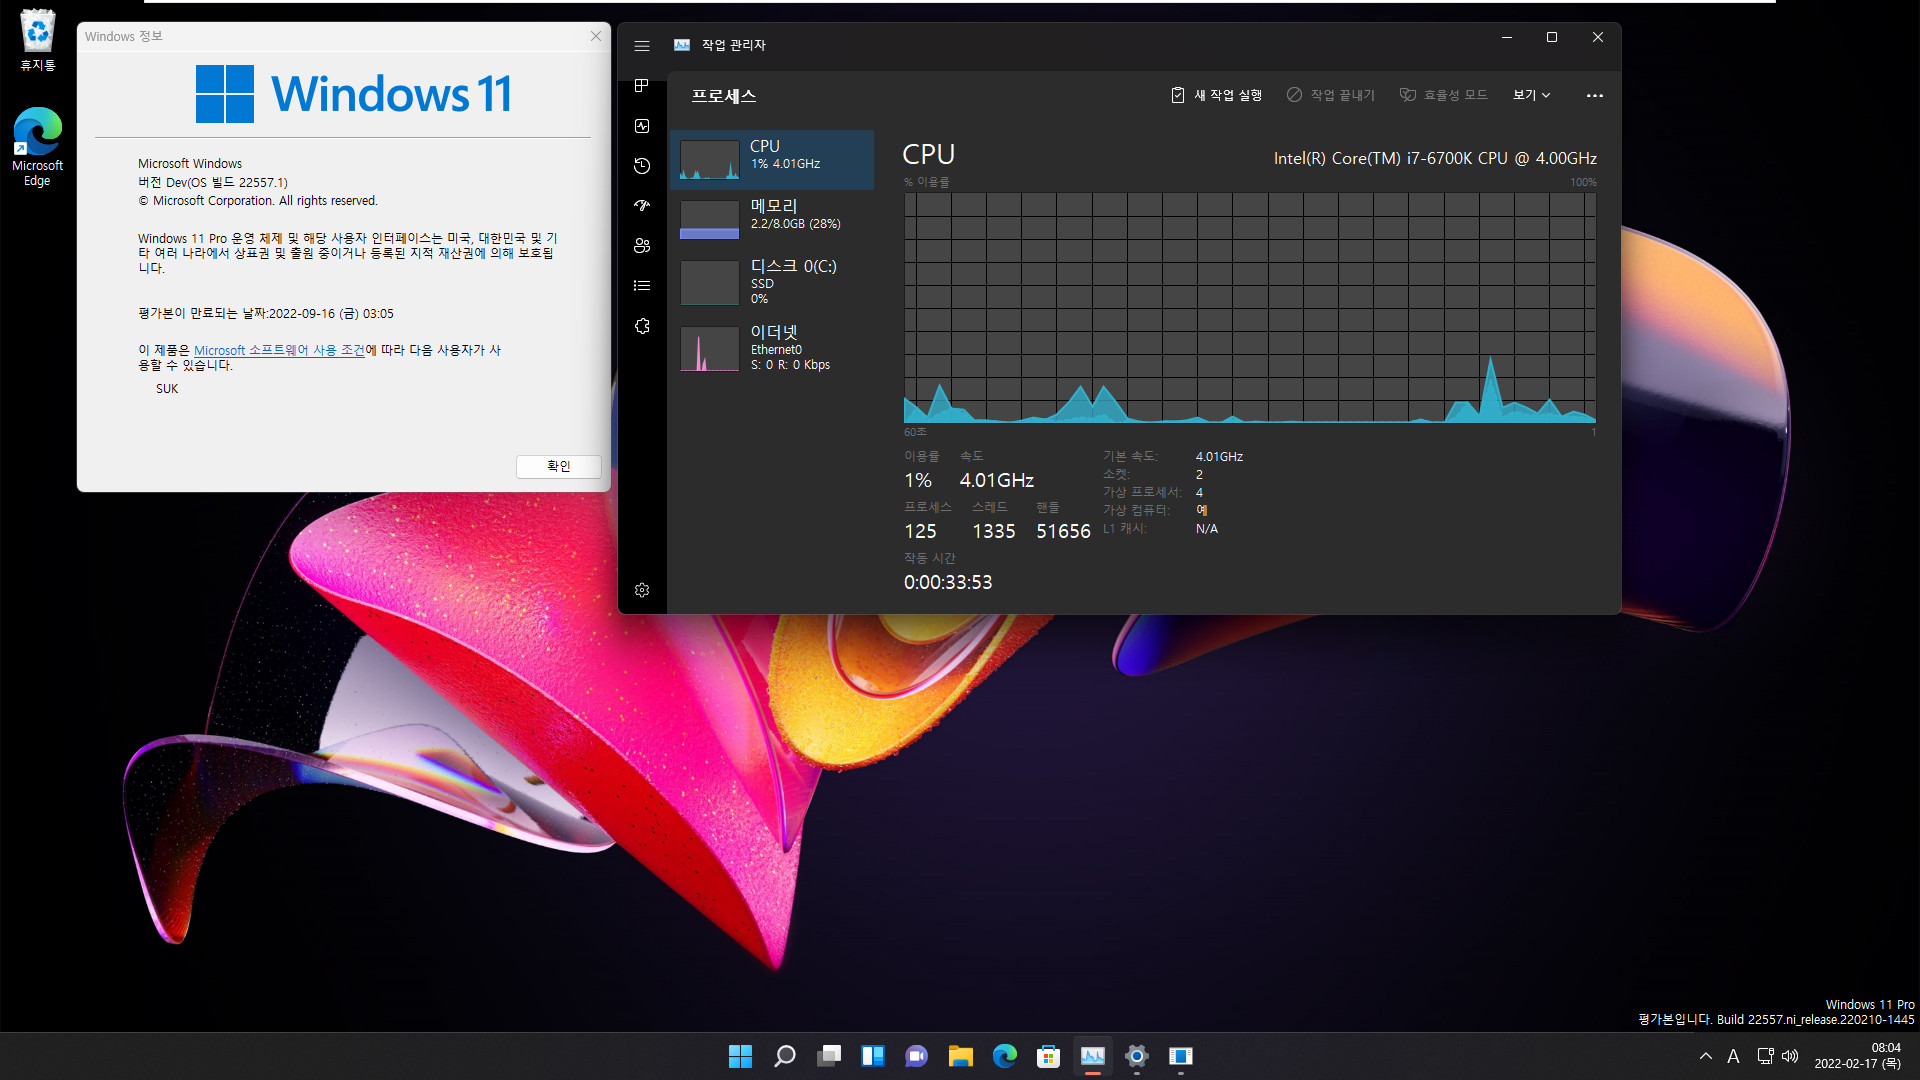Open the Processes page icon in sidebar
1920x1080 pixels.
[642, 86]
